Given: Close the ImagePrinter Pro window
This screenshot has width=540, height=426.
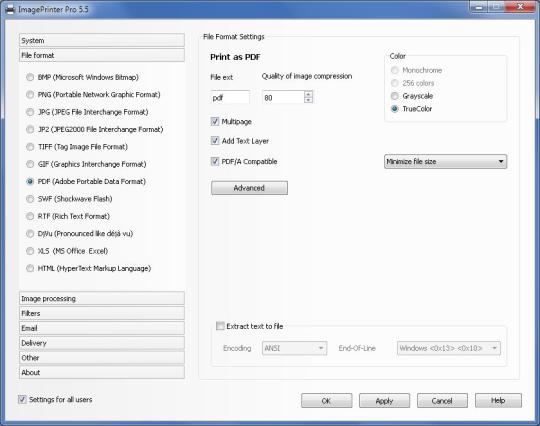Looking at the screenshot, I should pos(520,7).
